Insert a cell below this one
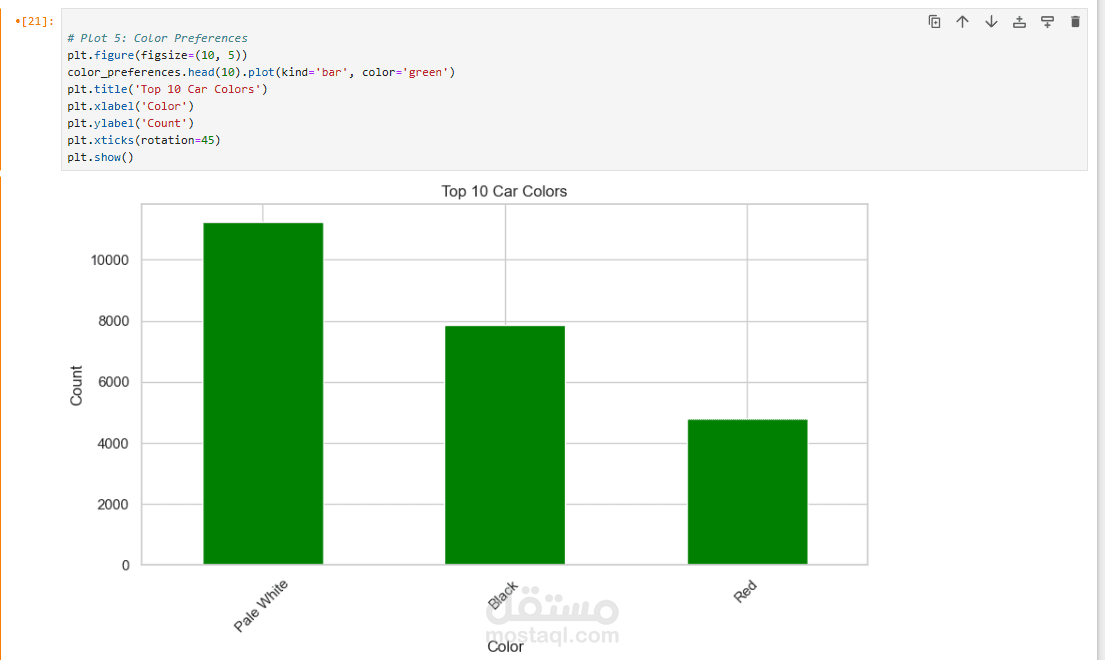Screen dimensions: 1105x660 click(x=1047, y=22)
